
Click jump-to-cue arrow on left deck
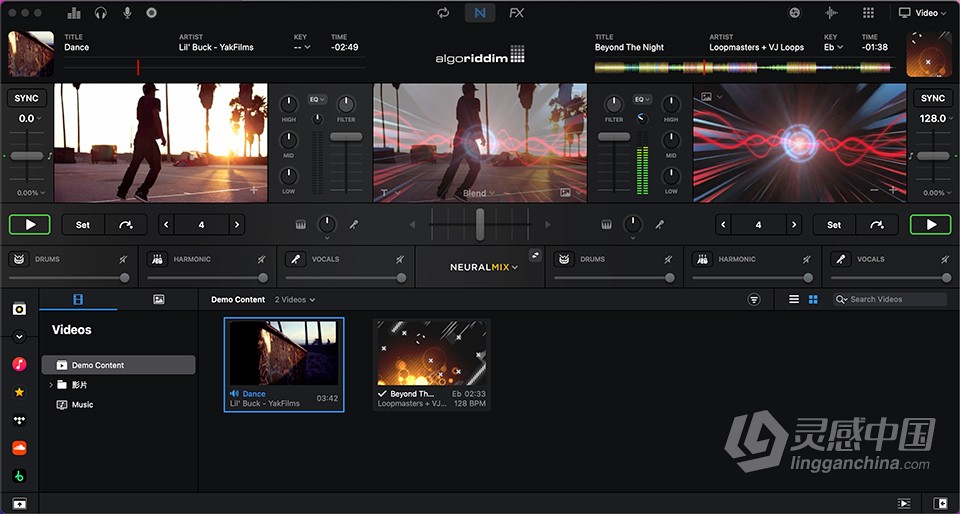(126, 225)
